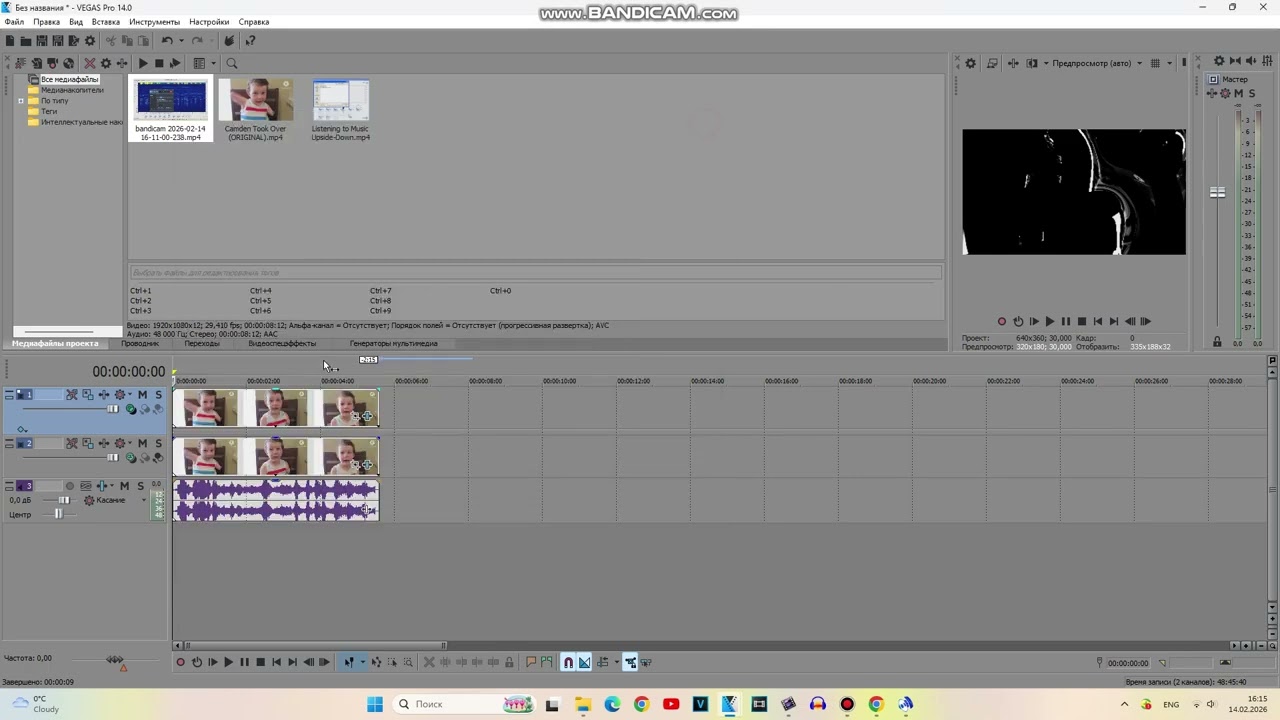This screenshot has width=1280, height=720.
Task: Play in the video preview window
Action: coord(1049,321)
